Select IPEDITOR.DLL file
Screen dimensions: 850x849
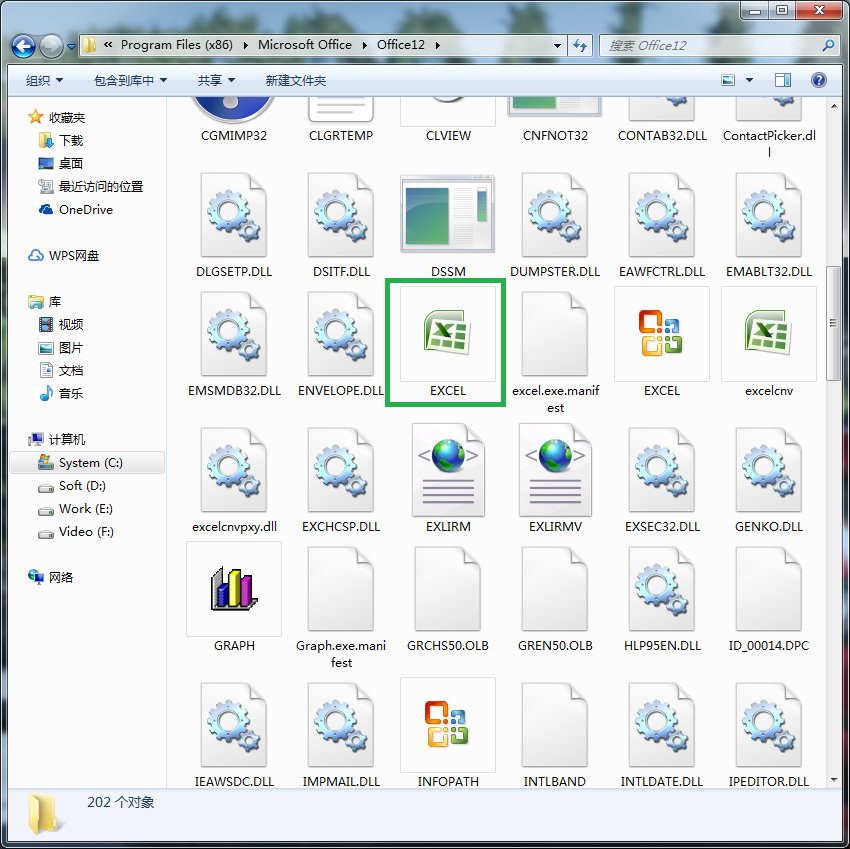(769, 734)
